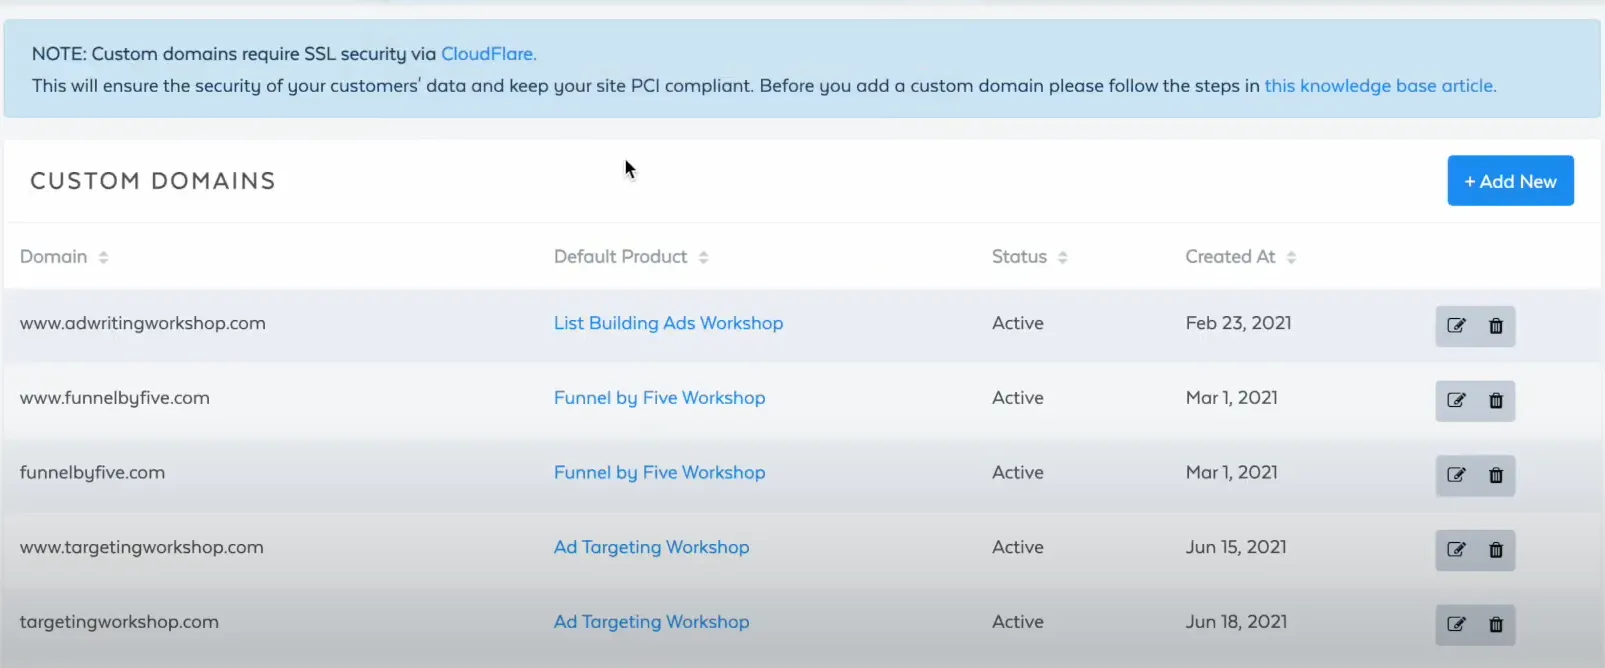This screenshot has height=668, width=1605.
Task: Edit the targetingworkshop.com domain created Jun 18
Action: (x=1456, y=625)
